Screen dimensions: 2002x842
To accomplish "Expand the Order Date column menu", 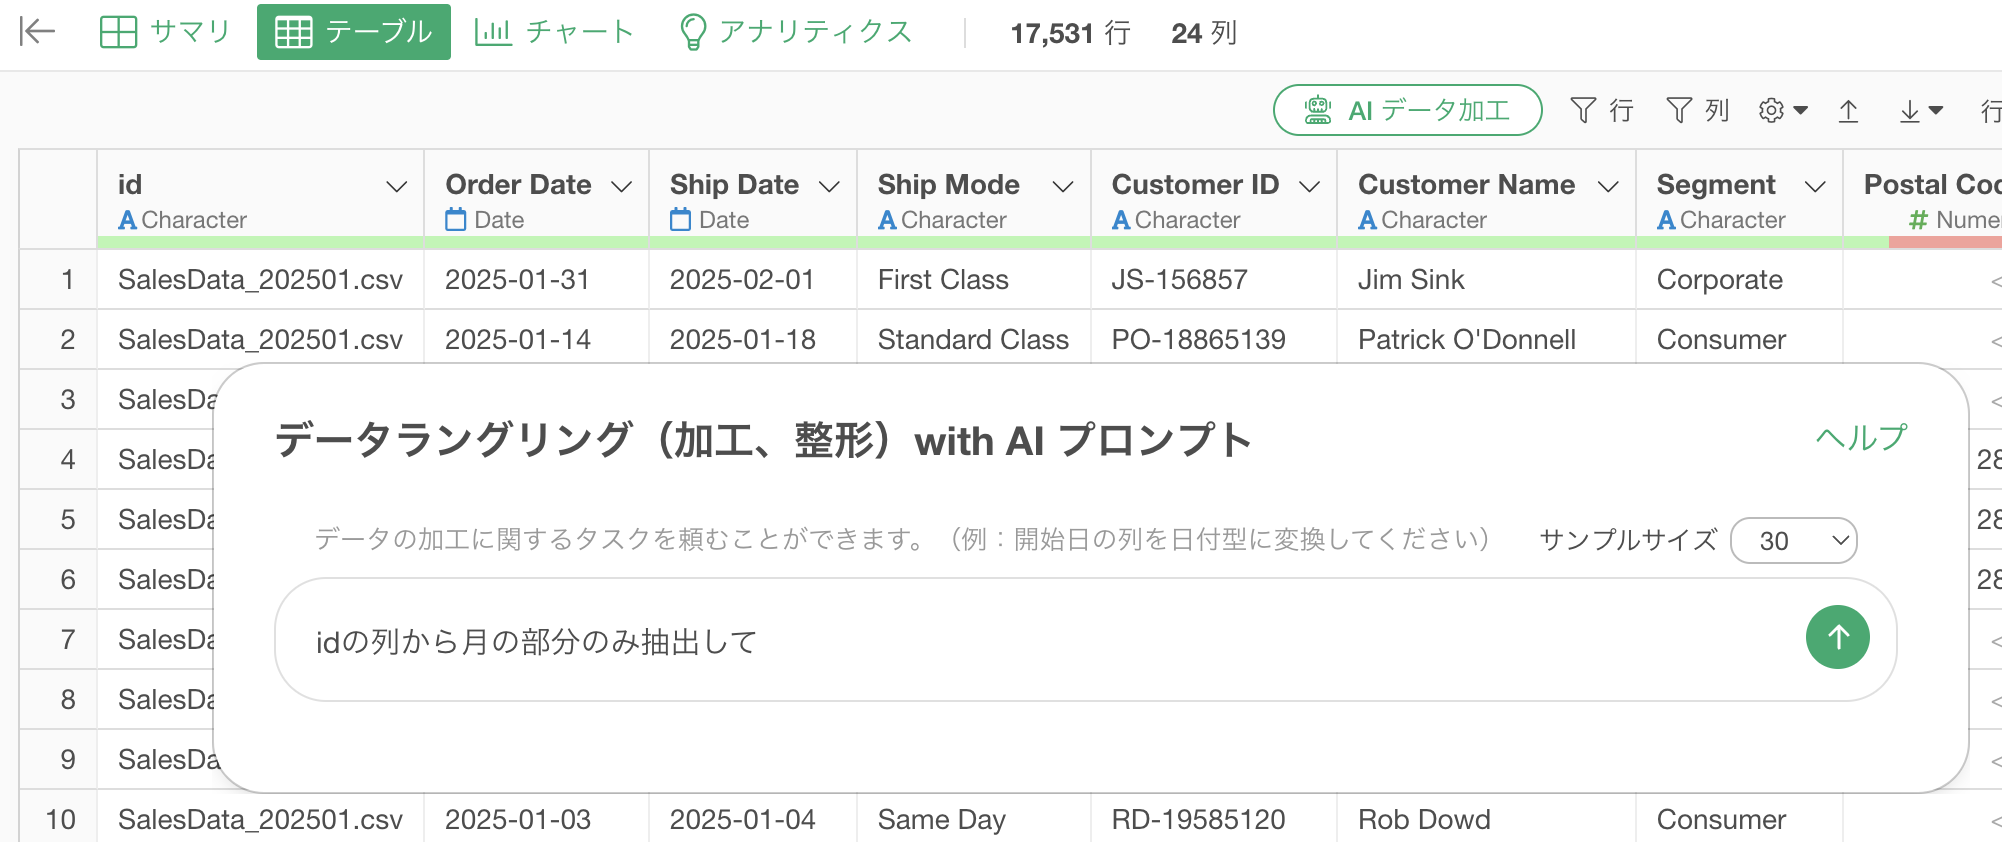I will pos(621,187).
